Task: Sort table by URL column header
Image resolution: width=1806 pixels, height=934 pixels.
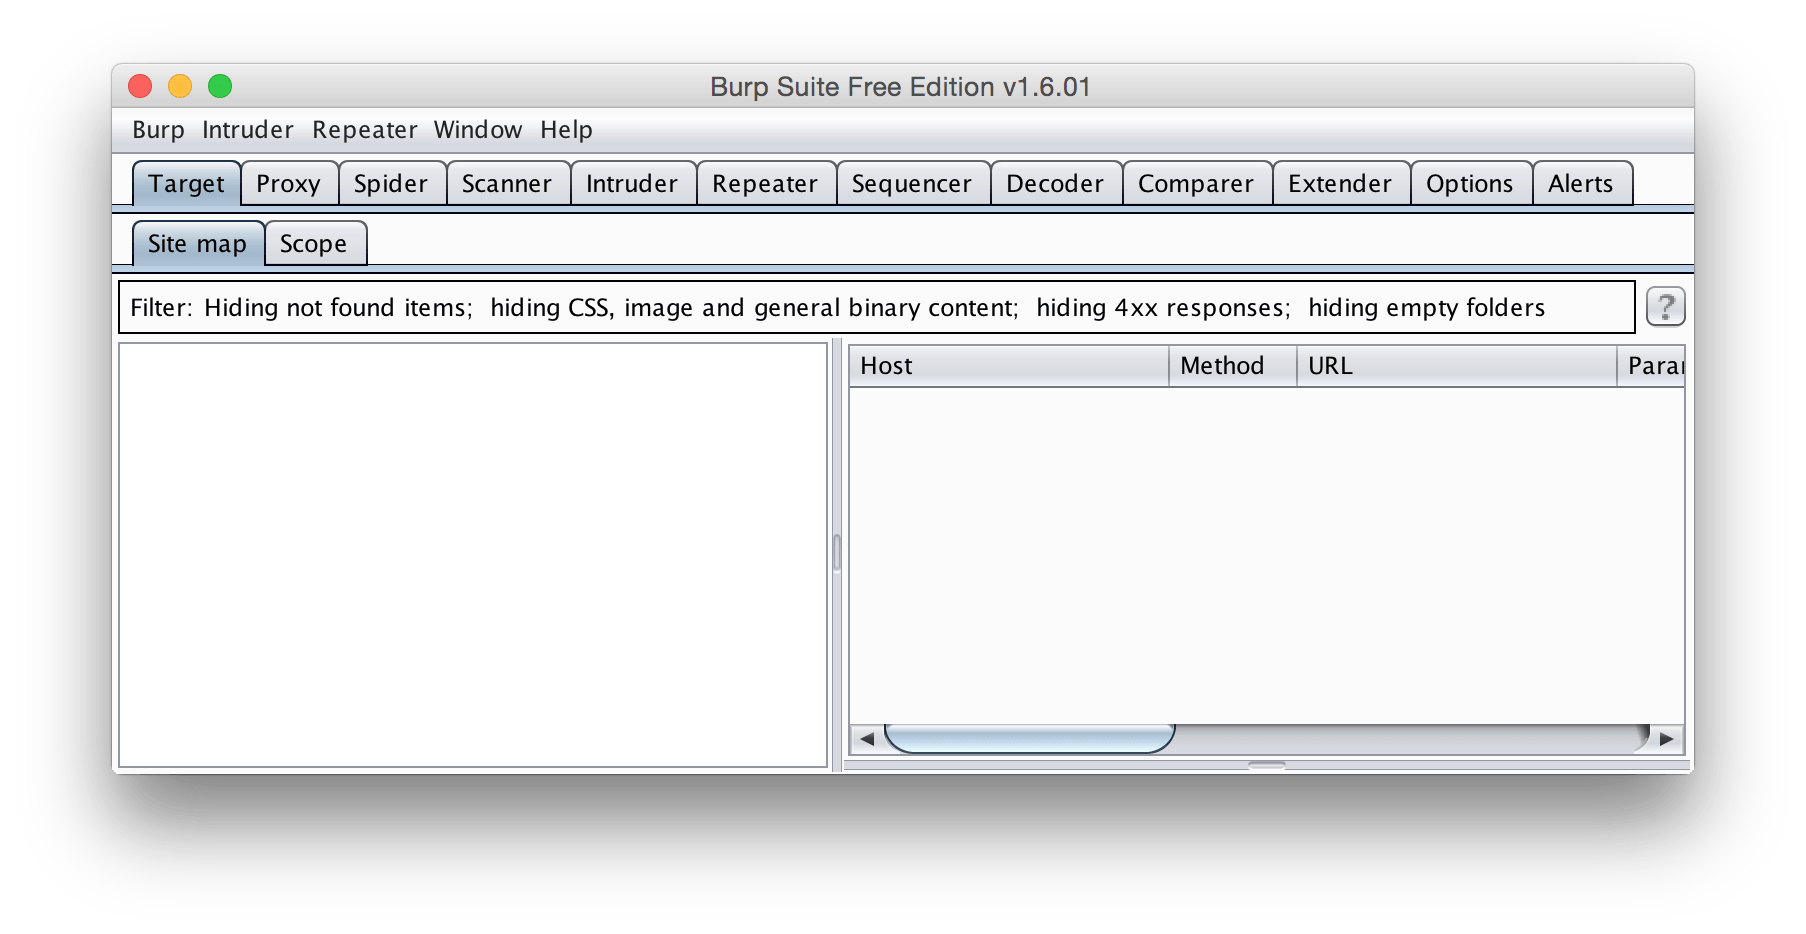Action: [1457, 366]
